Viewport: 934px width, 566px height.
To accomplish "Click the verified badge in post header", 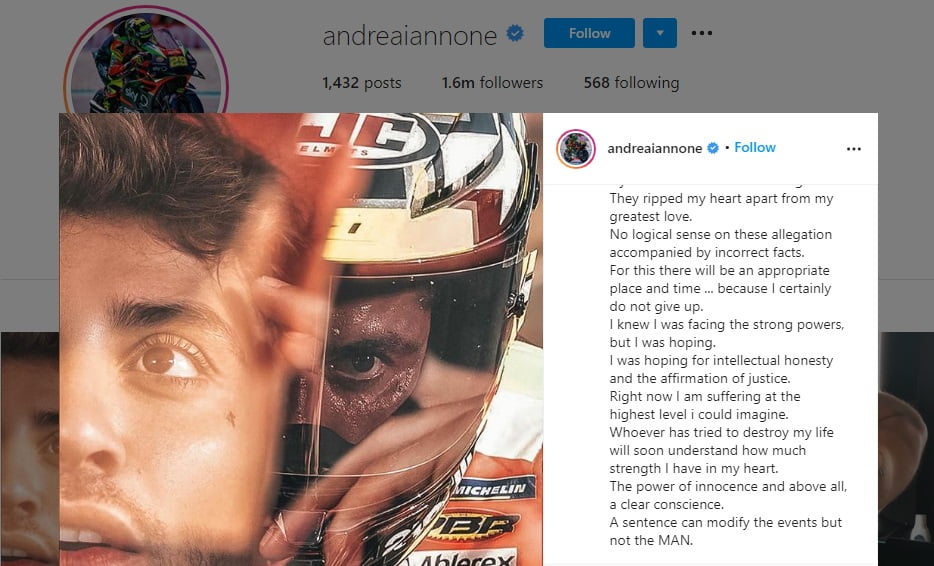I will (713, 148).
